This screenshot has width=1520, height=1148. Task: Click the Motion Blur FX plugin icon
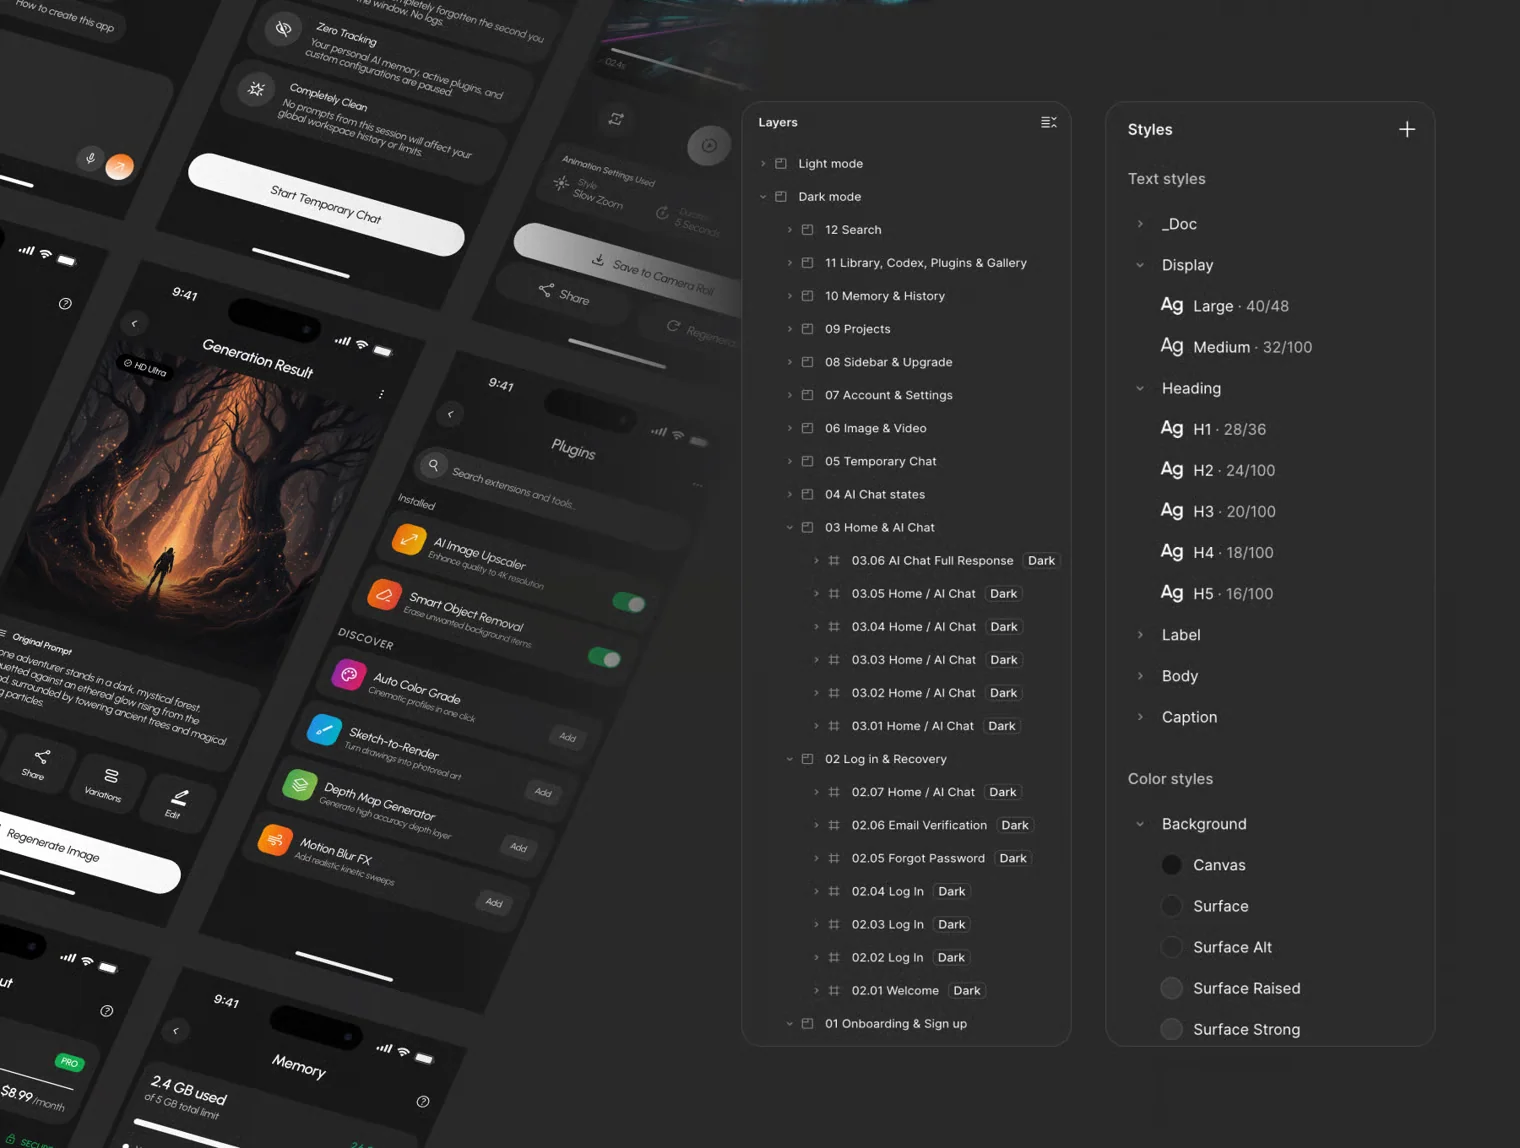click(x=274, y=840)
